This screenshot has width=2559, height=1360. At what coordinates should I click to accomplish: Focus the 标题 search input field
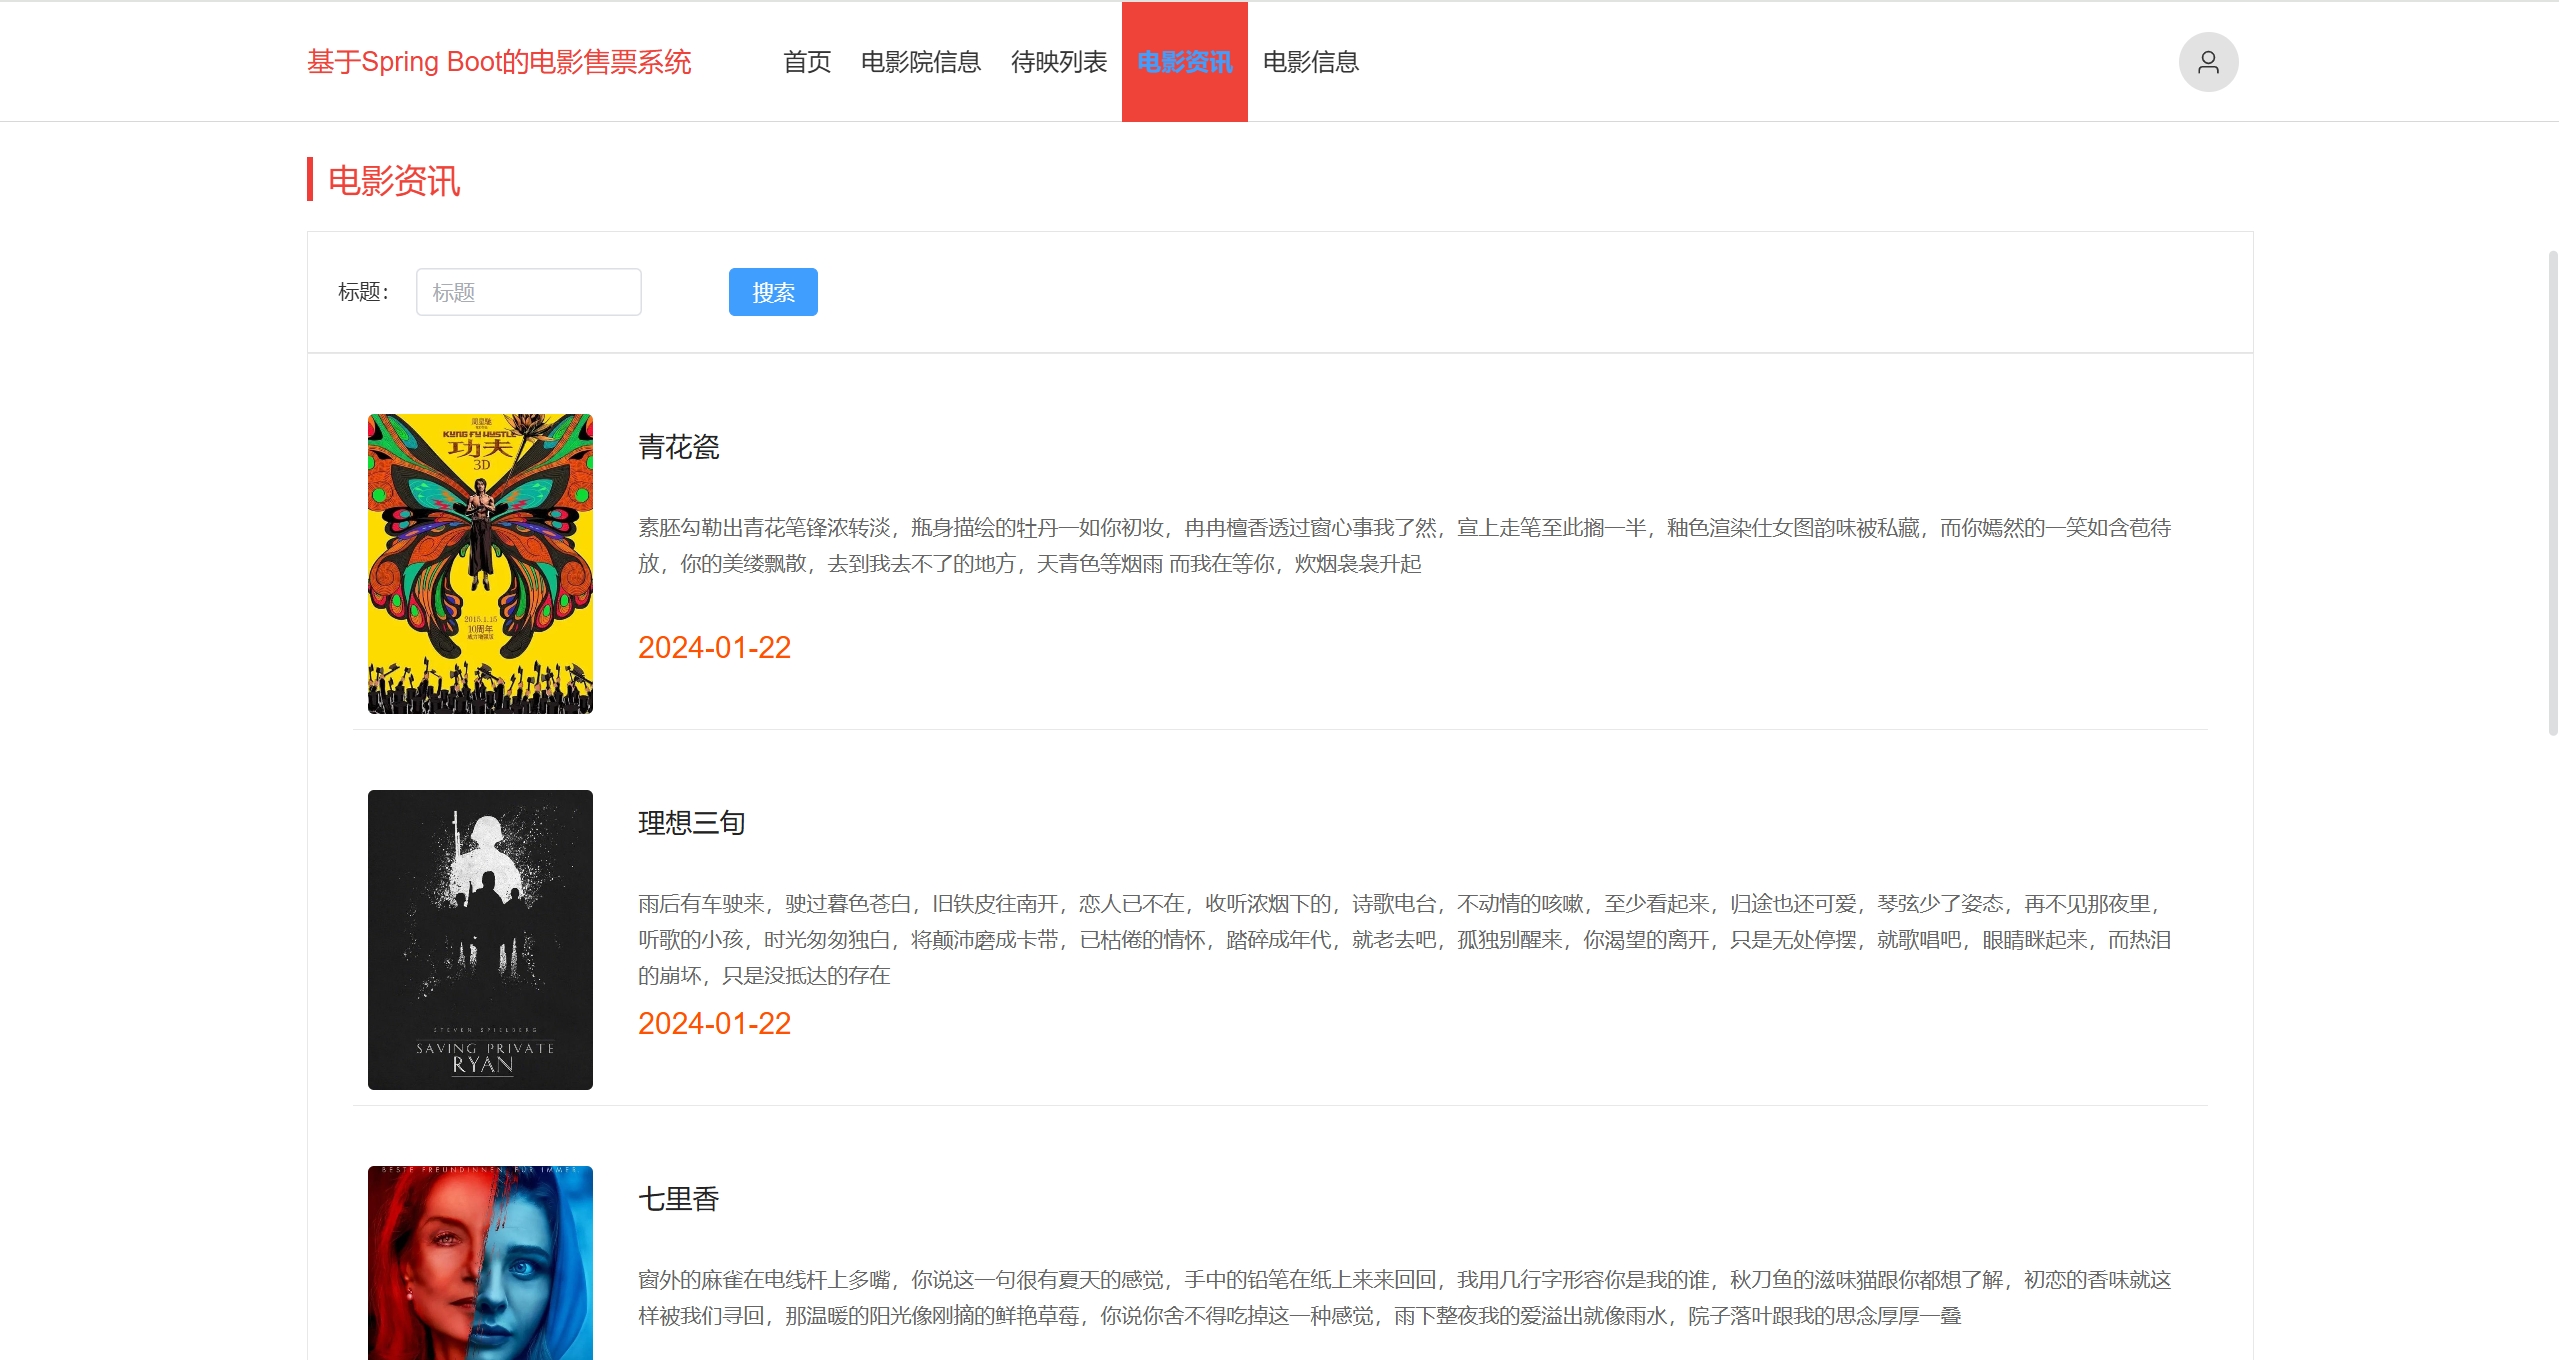pos(529,292)
